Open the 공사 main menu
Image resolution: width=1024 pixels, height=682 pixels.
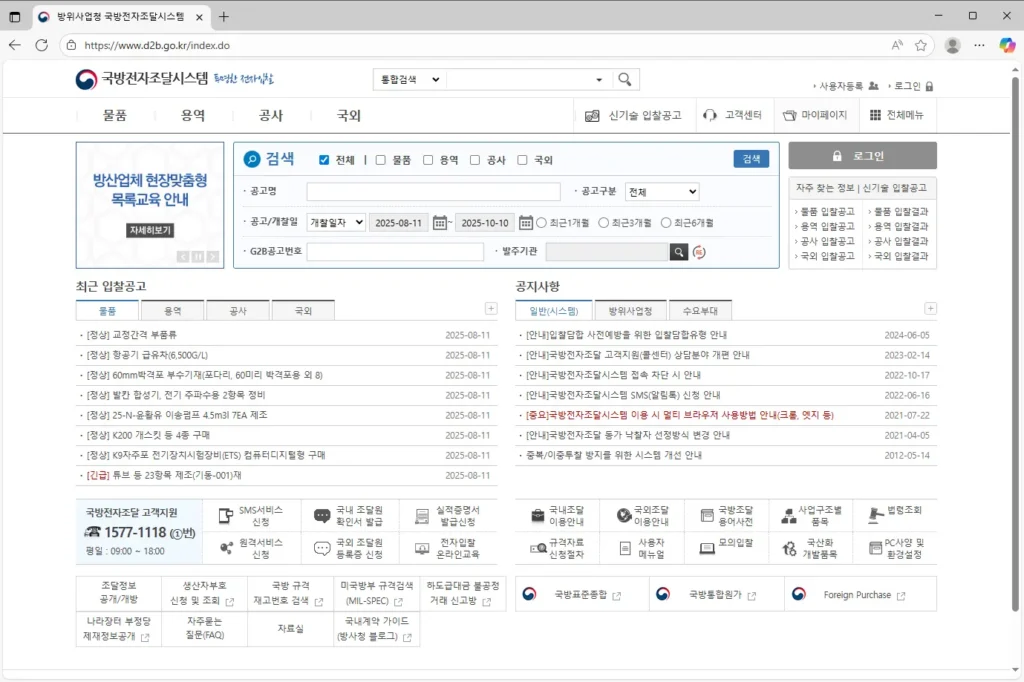pos(270,116)
